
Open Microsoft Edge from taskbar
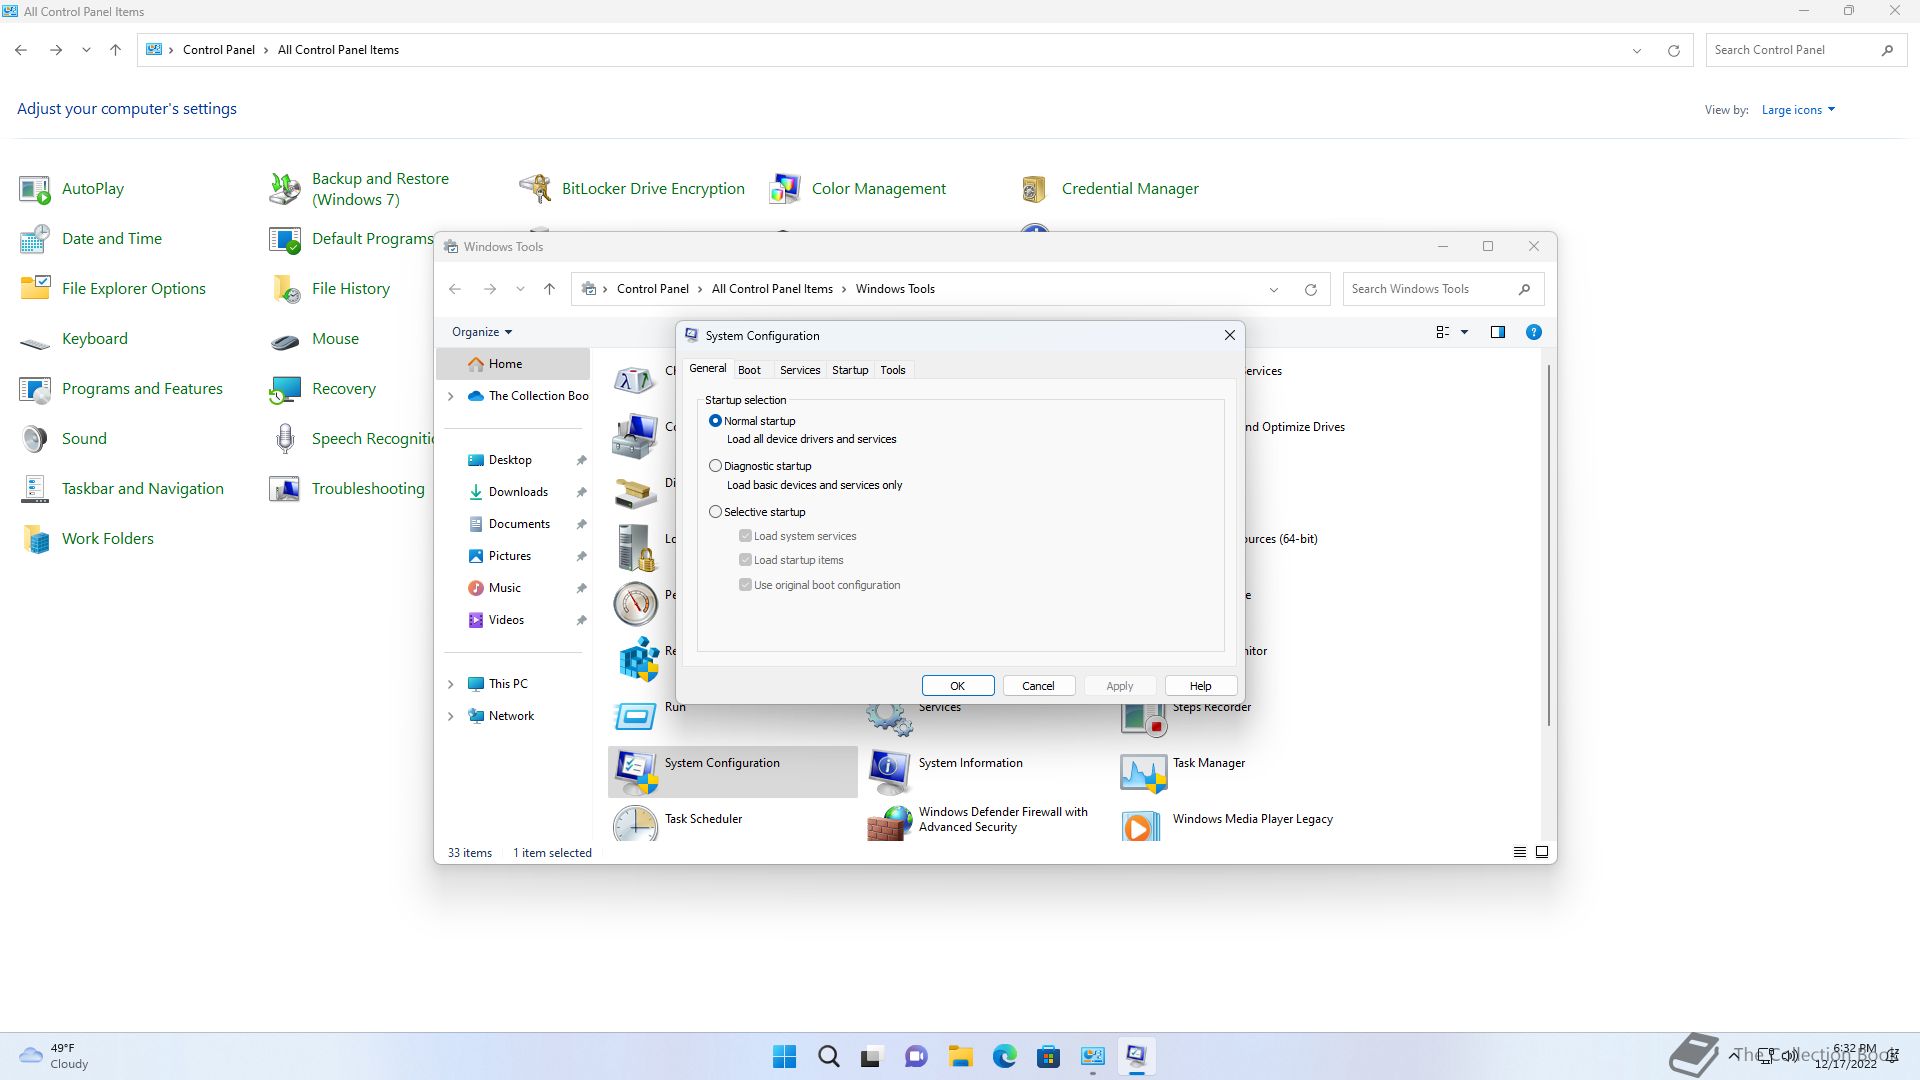[x=1004, y=1056]
